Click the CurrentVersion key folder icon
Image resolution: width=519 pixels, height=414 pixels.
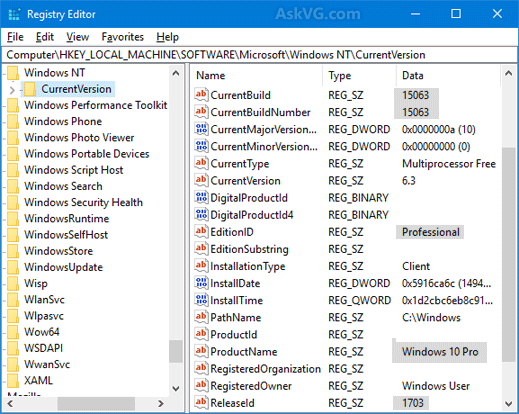[30, 89]
